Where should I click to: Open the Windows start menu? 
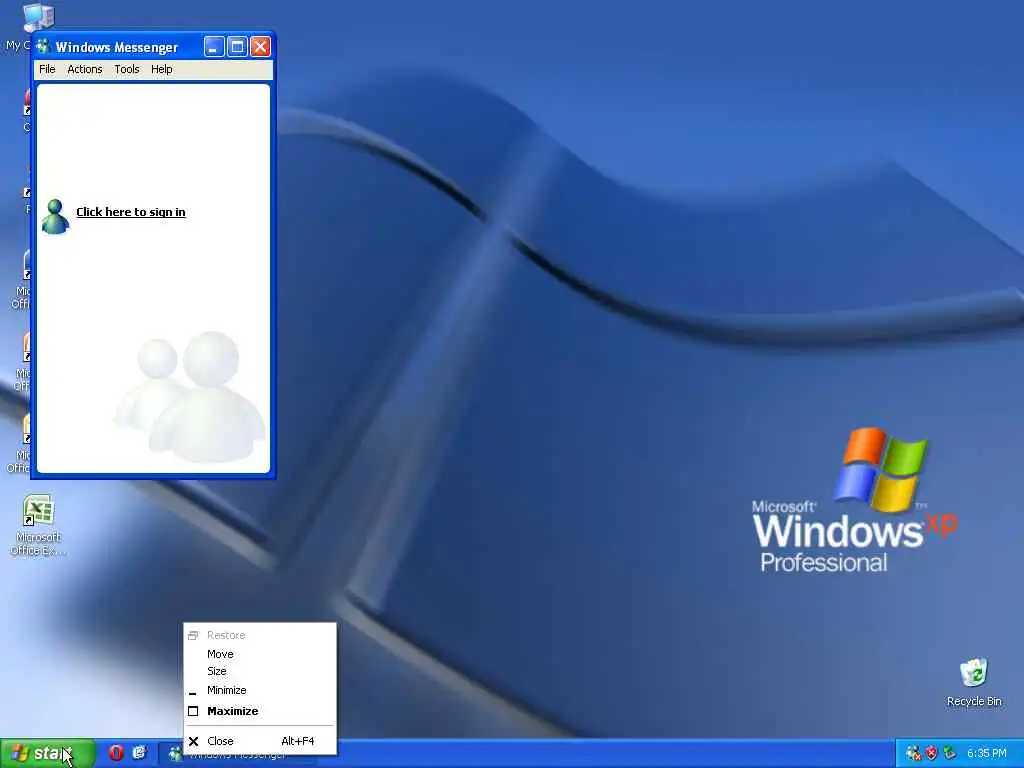click(47, 753)
